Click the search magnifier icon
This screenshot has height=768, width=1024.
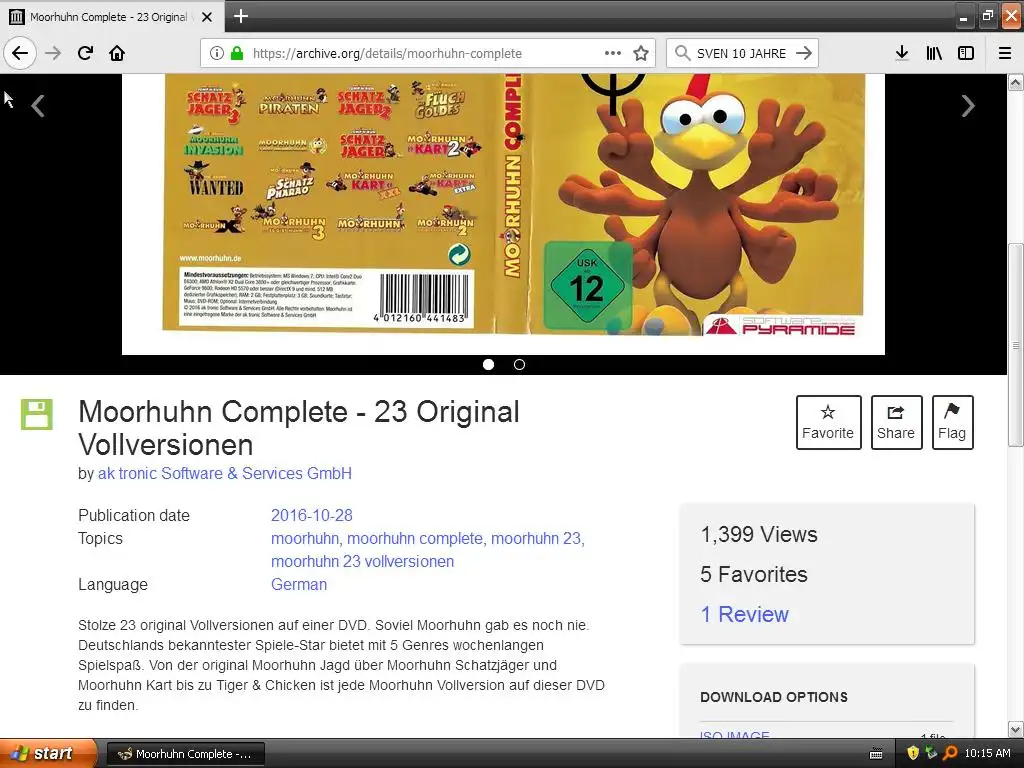click(682, 53)
